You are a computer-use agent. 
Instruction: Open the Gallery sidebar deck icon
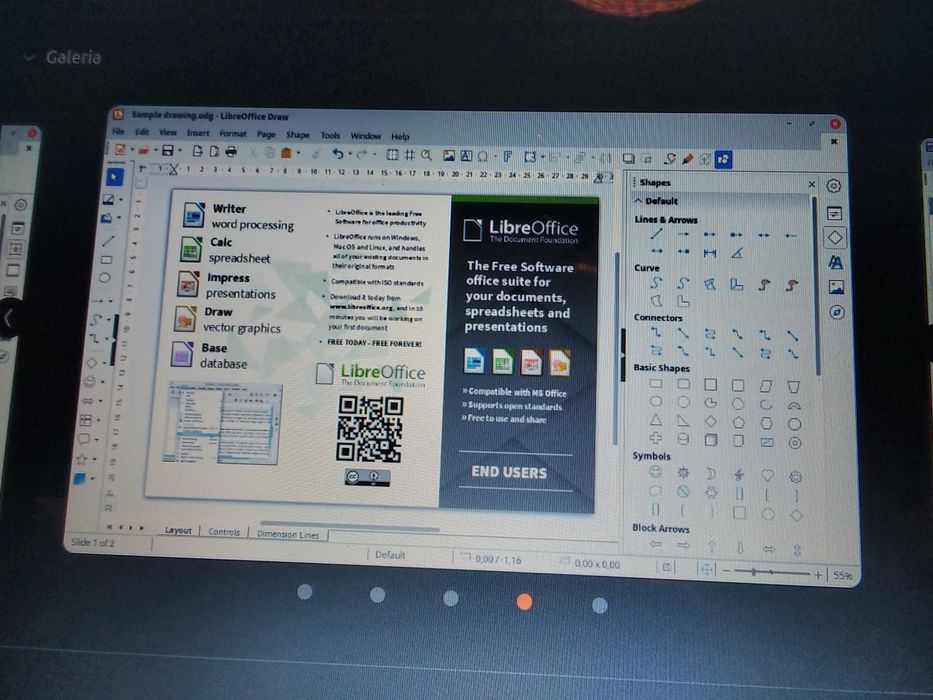pos(836,288)
